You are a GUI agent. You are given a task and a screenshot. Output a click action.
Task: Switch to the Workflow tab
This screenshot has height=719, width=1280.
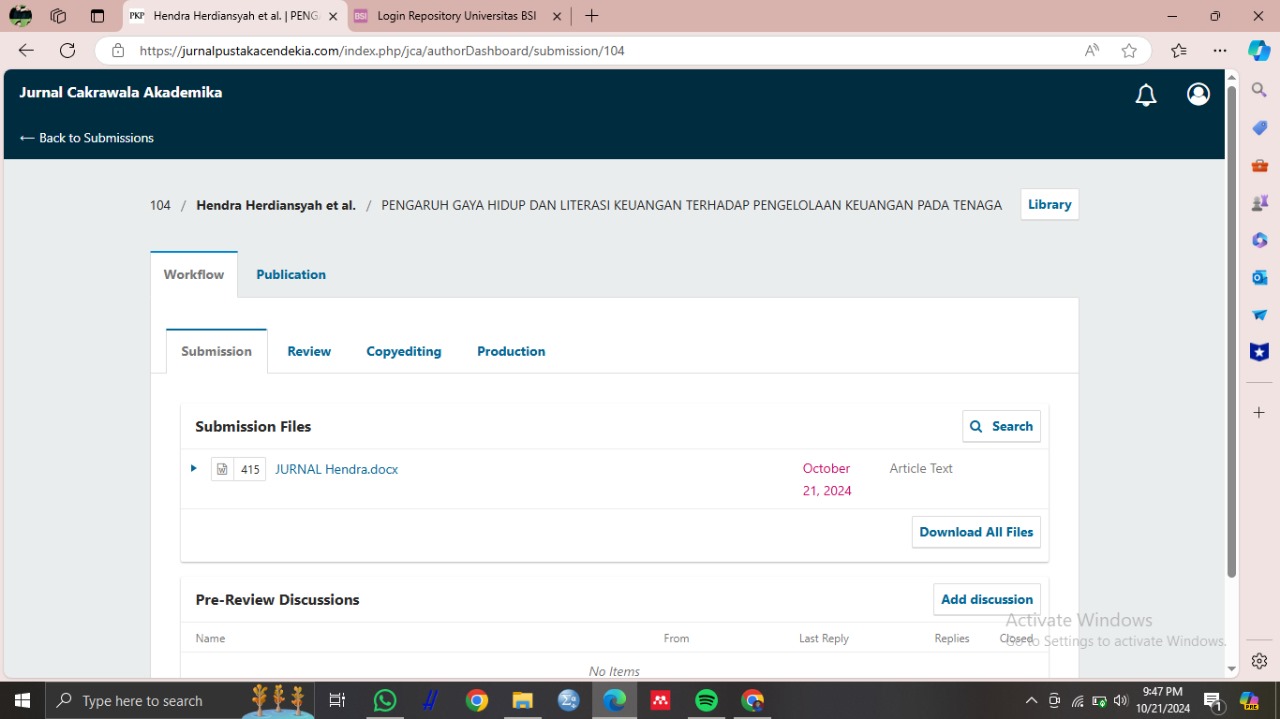pos(194,274)
